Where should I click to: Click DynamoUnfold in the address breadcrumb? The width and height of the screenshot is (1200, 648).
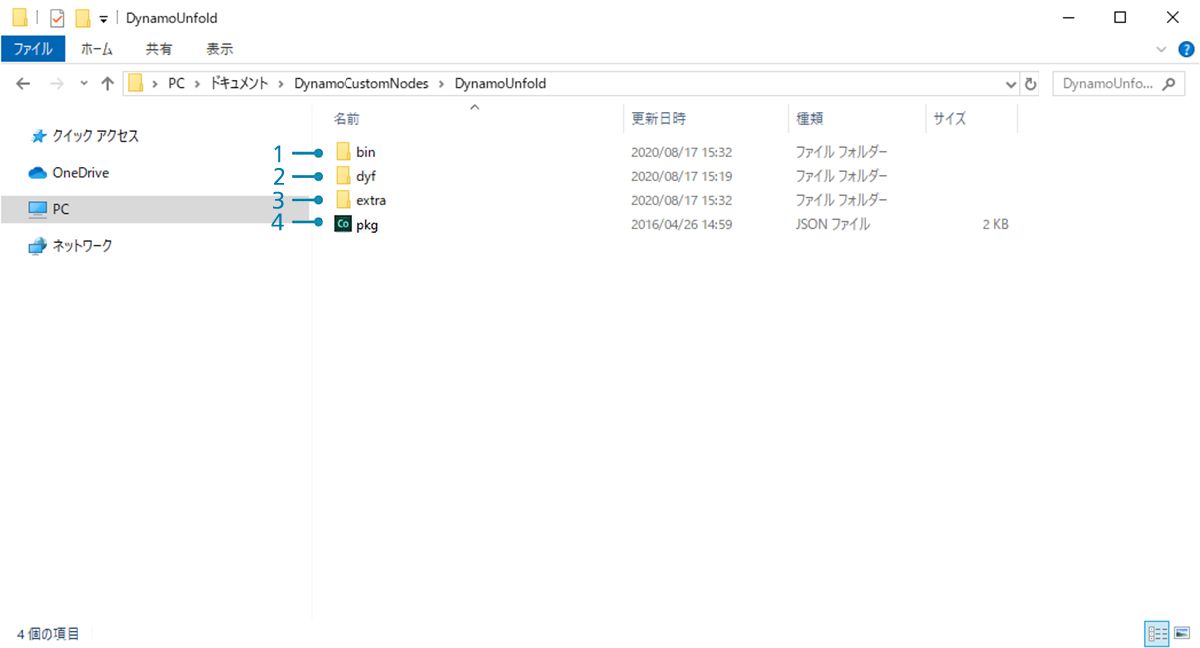coord(500,84)
